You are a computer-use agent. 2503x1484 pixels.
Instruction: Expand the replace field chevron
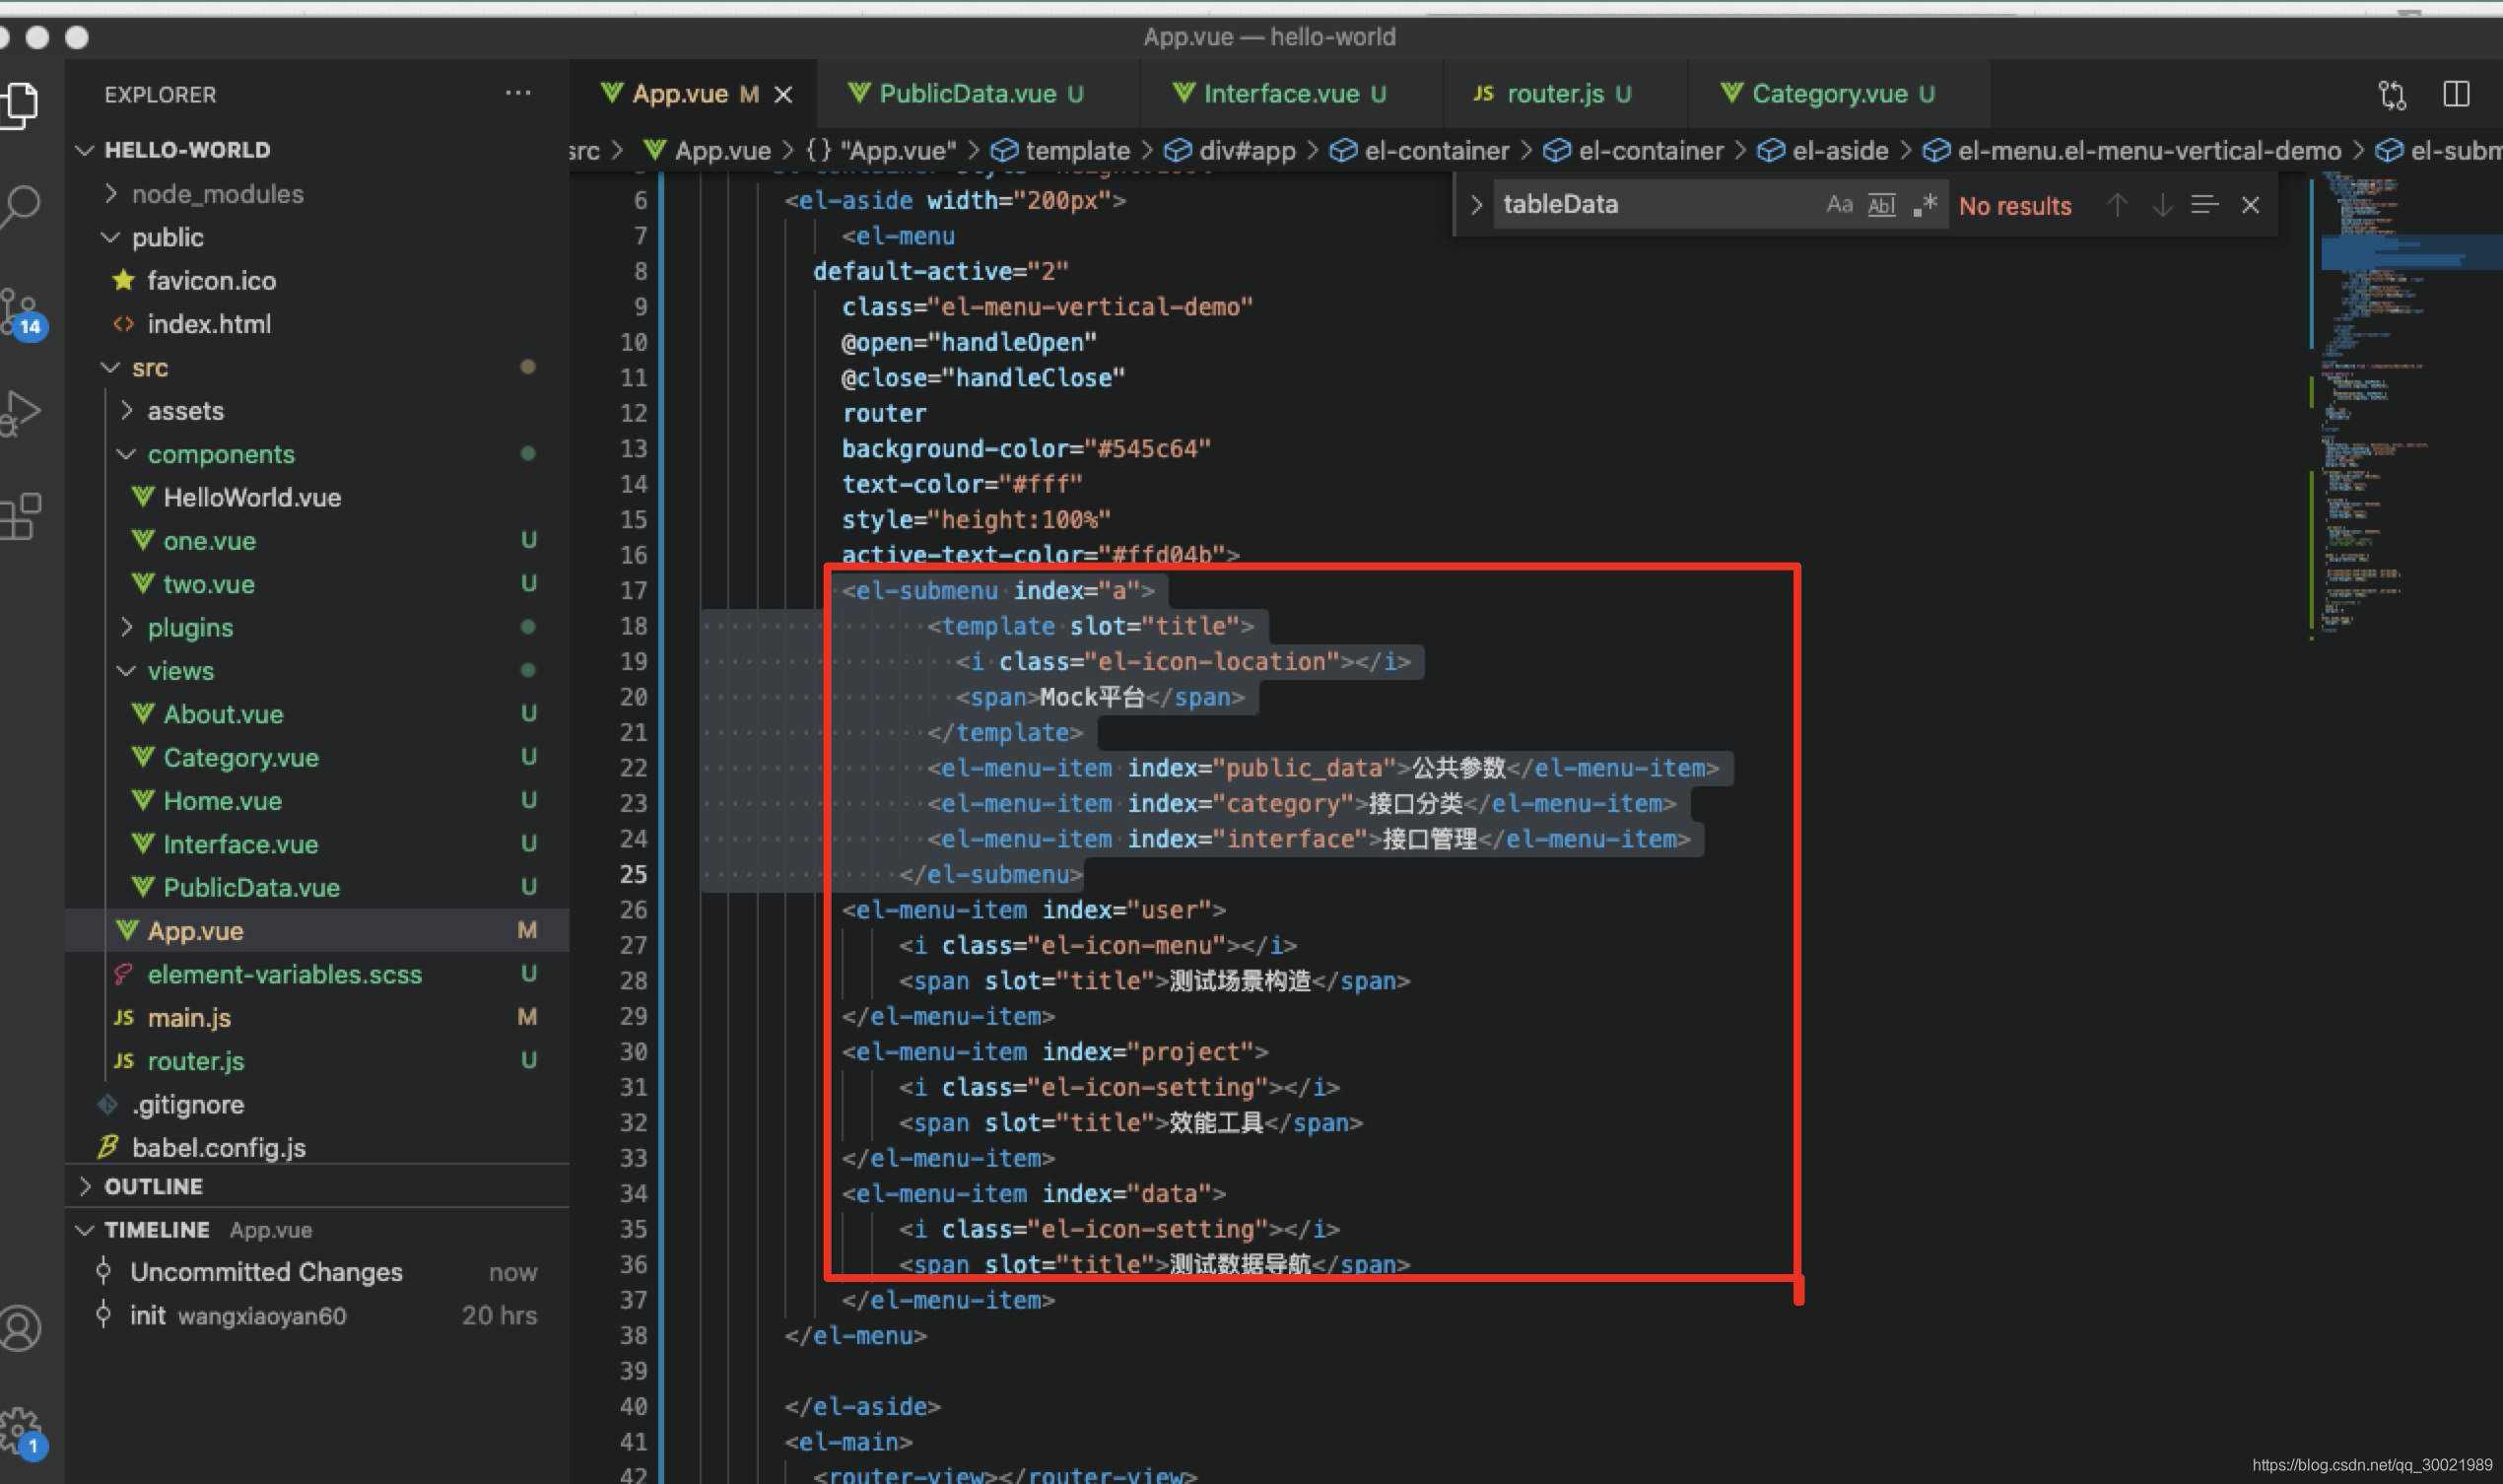tap(1476, 205)
